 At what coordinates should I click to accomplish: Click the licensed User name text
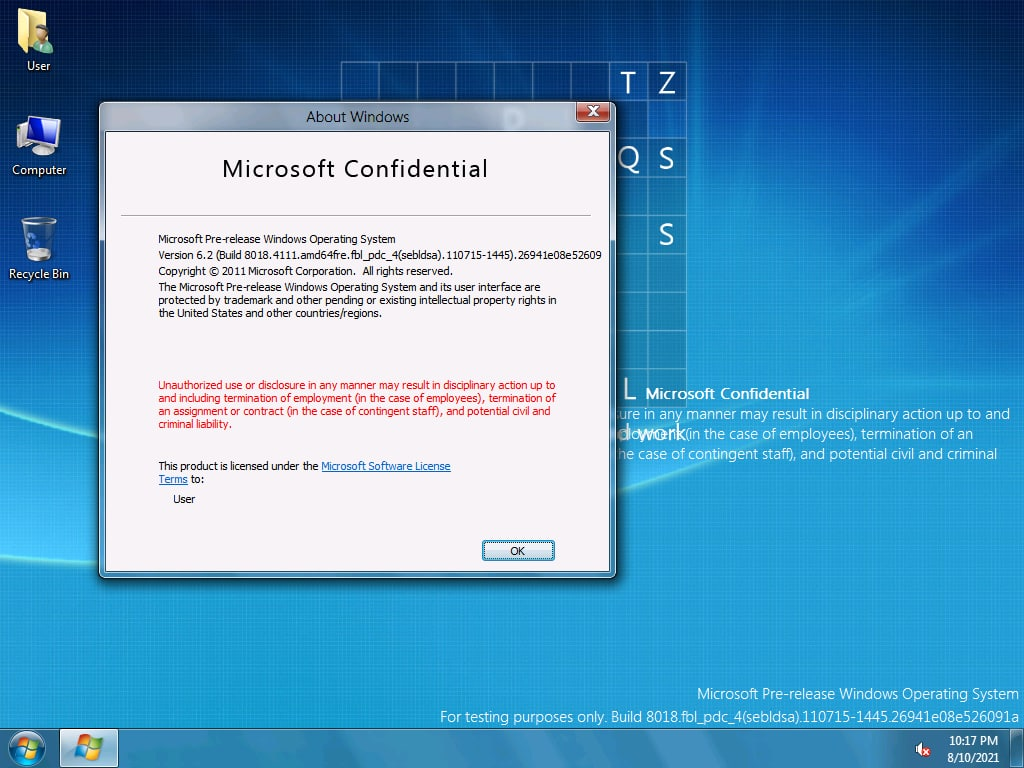click(x=184, y=499)
